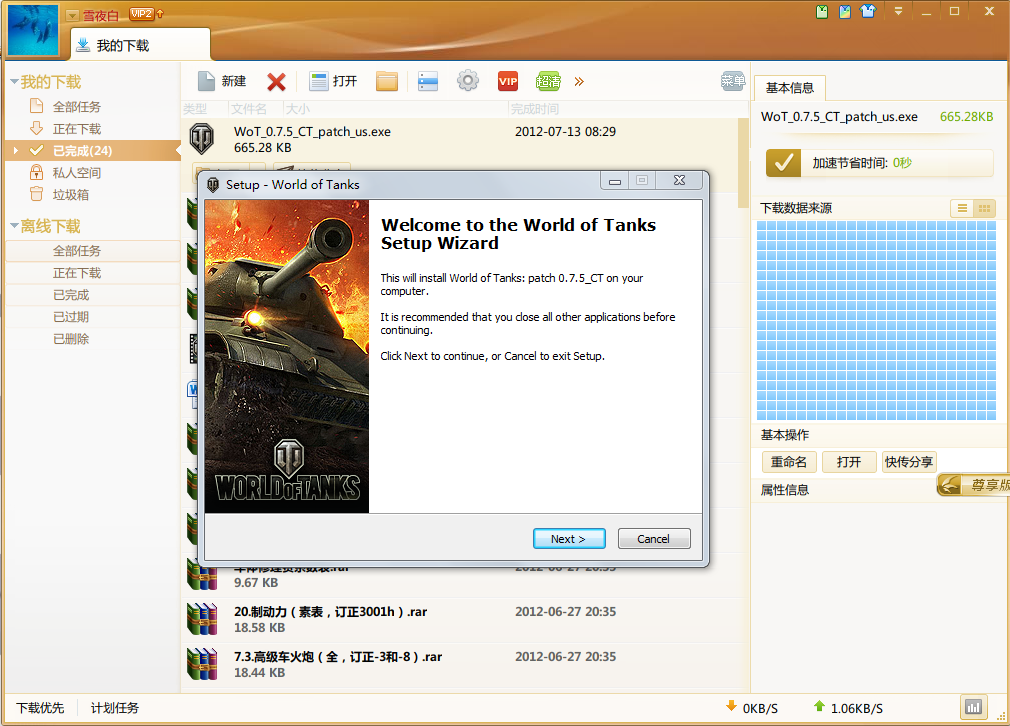
Task: Click the 7.3.高级车火炮 rar archive icon
Action: [x=202, y=664]
